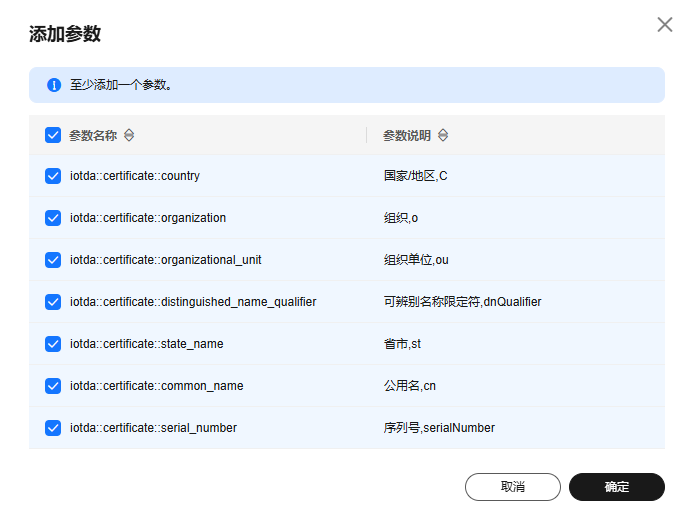This screenshot has height=517, width=688.
Task: Click iotda::certificate::serial_number name text
Action: coord(153,428)
